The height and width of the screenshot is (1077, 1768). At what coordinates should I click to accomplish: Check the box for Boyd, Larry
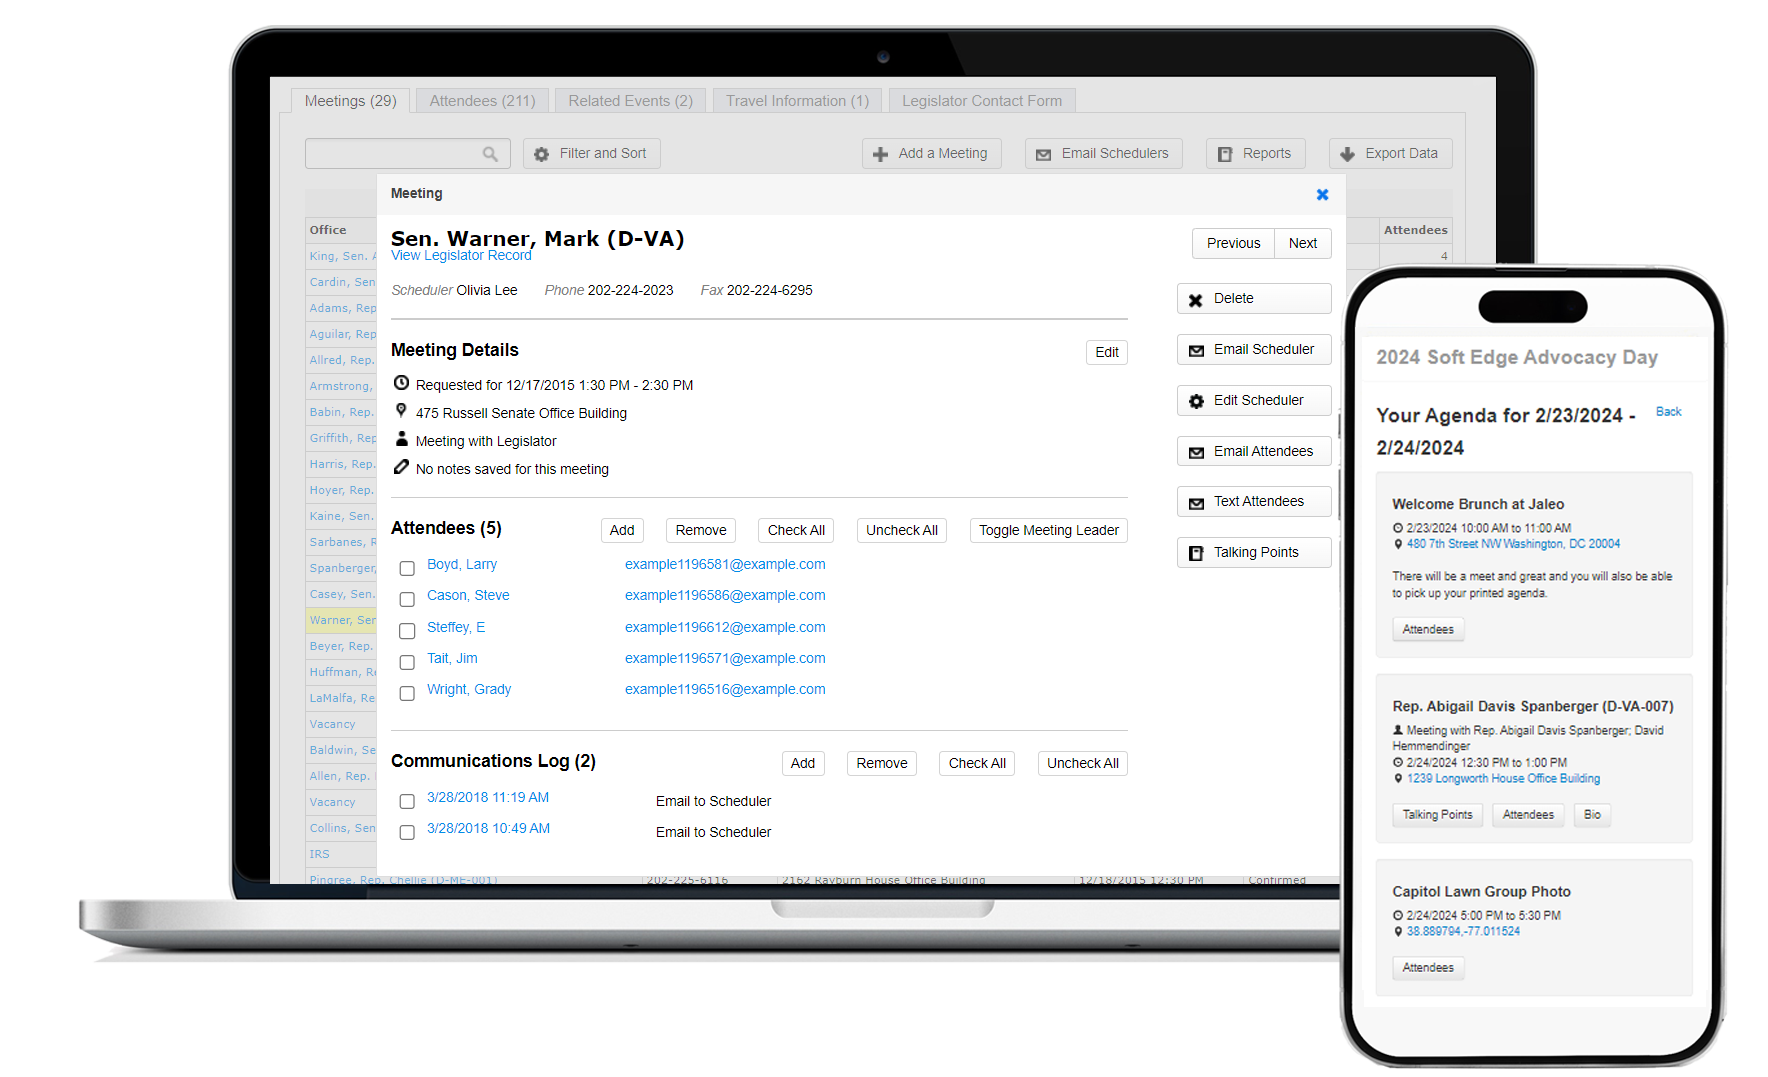point(407,568)
